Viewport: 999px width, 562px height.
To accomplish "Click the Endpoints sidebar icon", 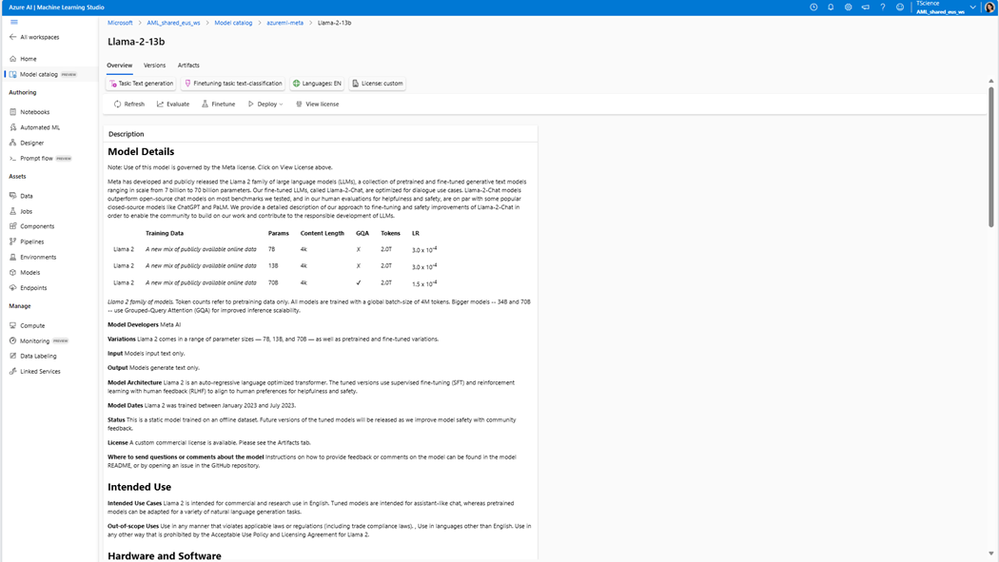I will [13, 287].
